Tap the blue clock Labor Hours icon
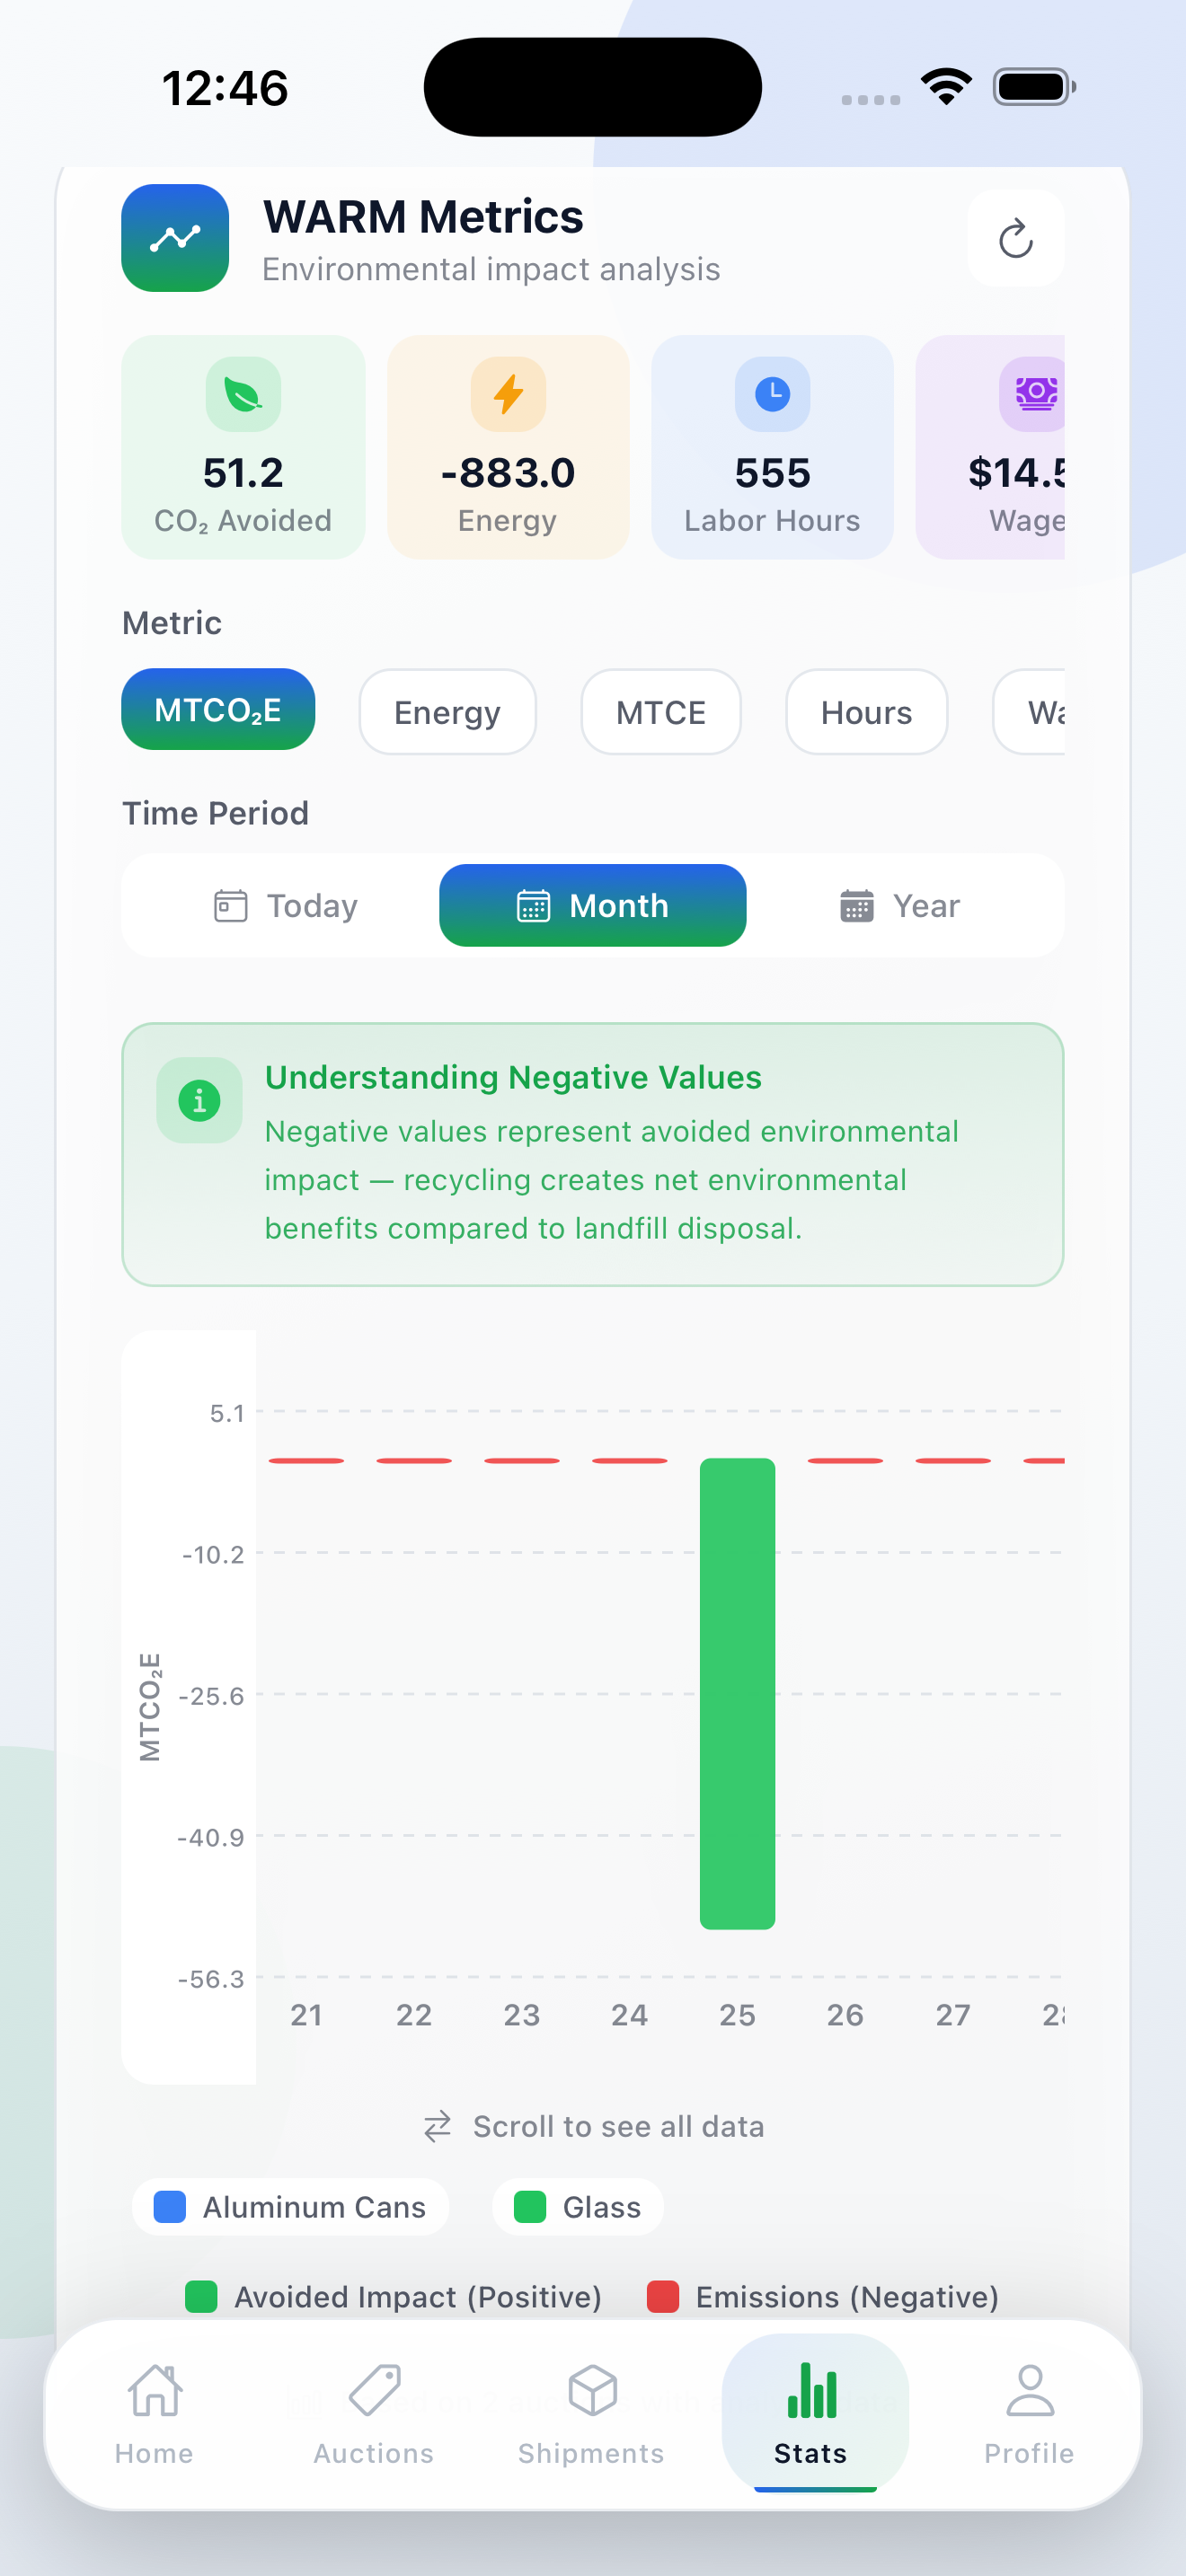1186x2576 pixels. coord(772,394)
